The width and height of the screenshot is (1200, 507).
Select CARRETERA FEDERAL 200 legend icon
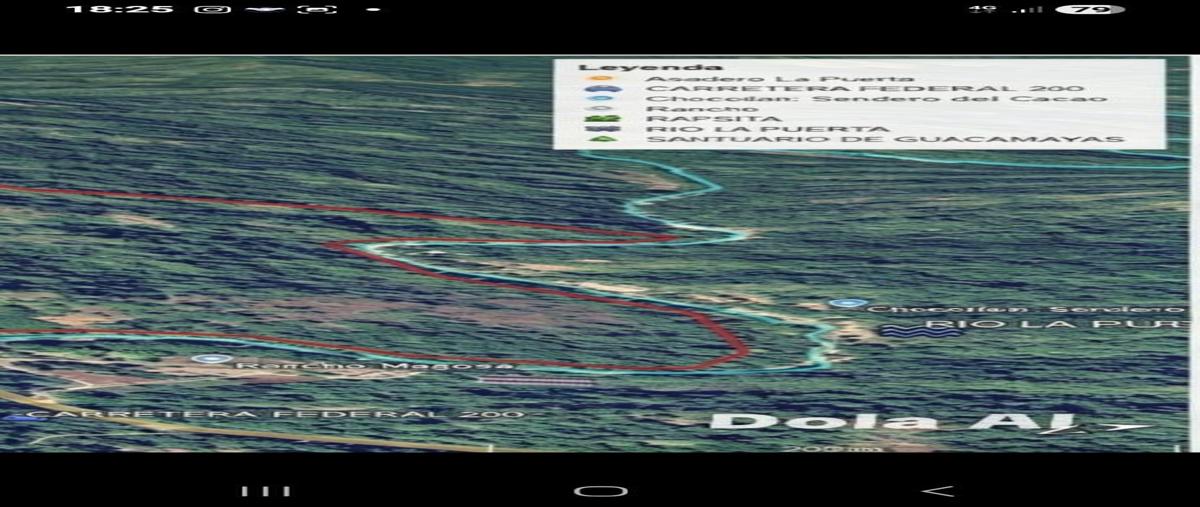[x=605, y=88]
